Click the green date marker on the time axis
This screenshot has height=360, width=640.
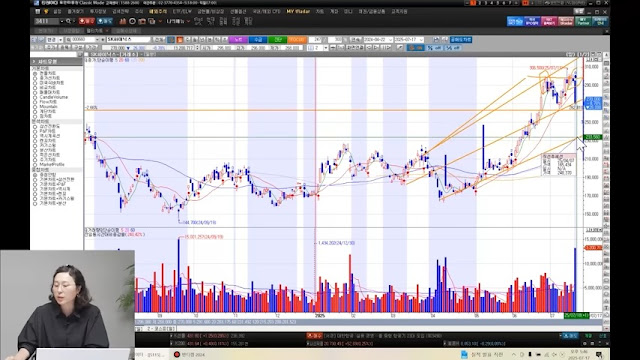[x=576, y=315]
